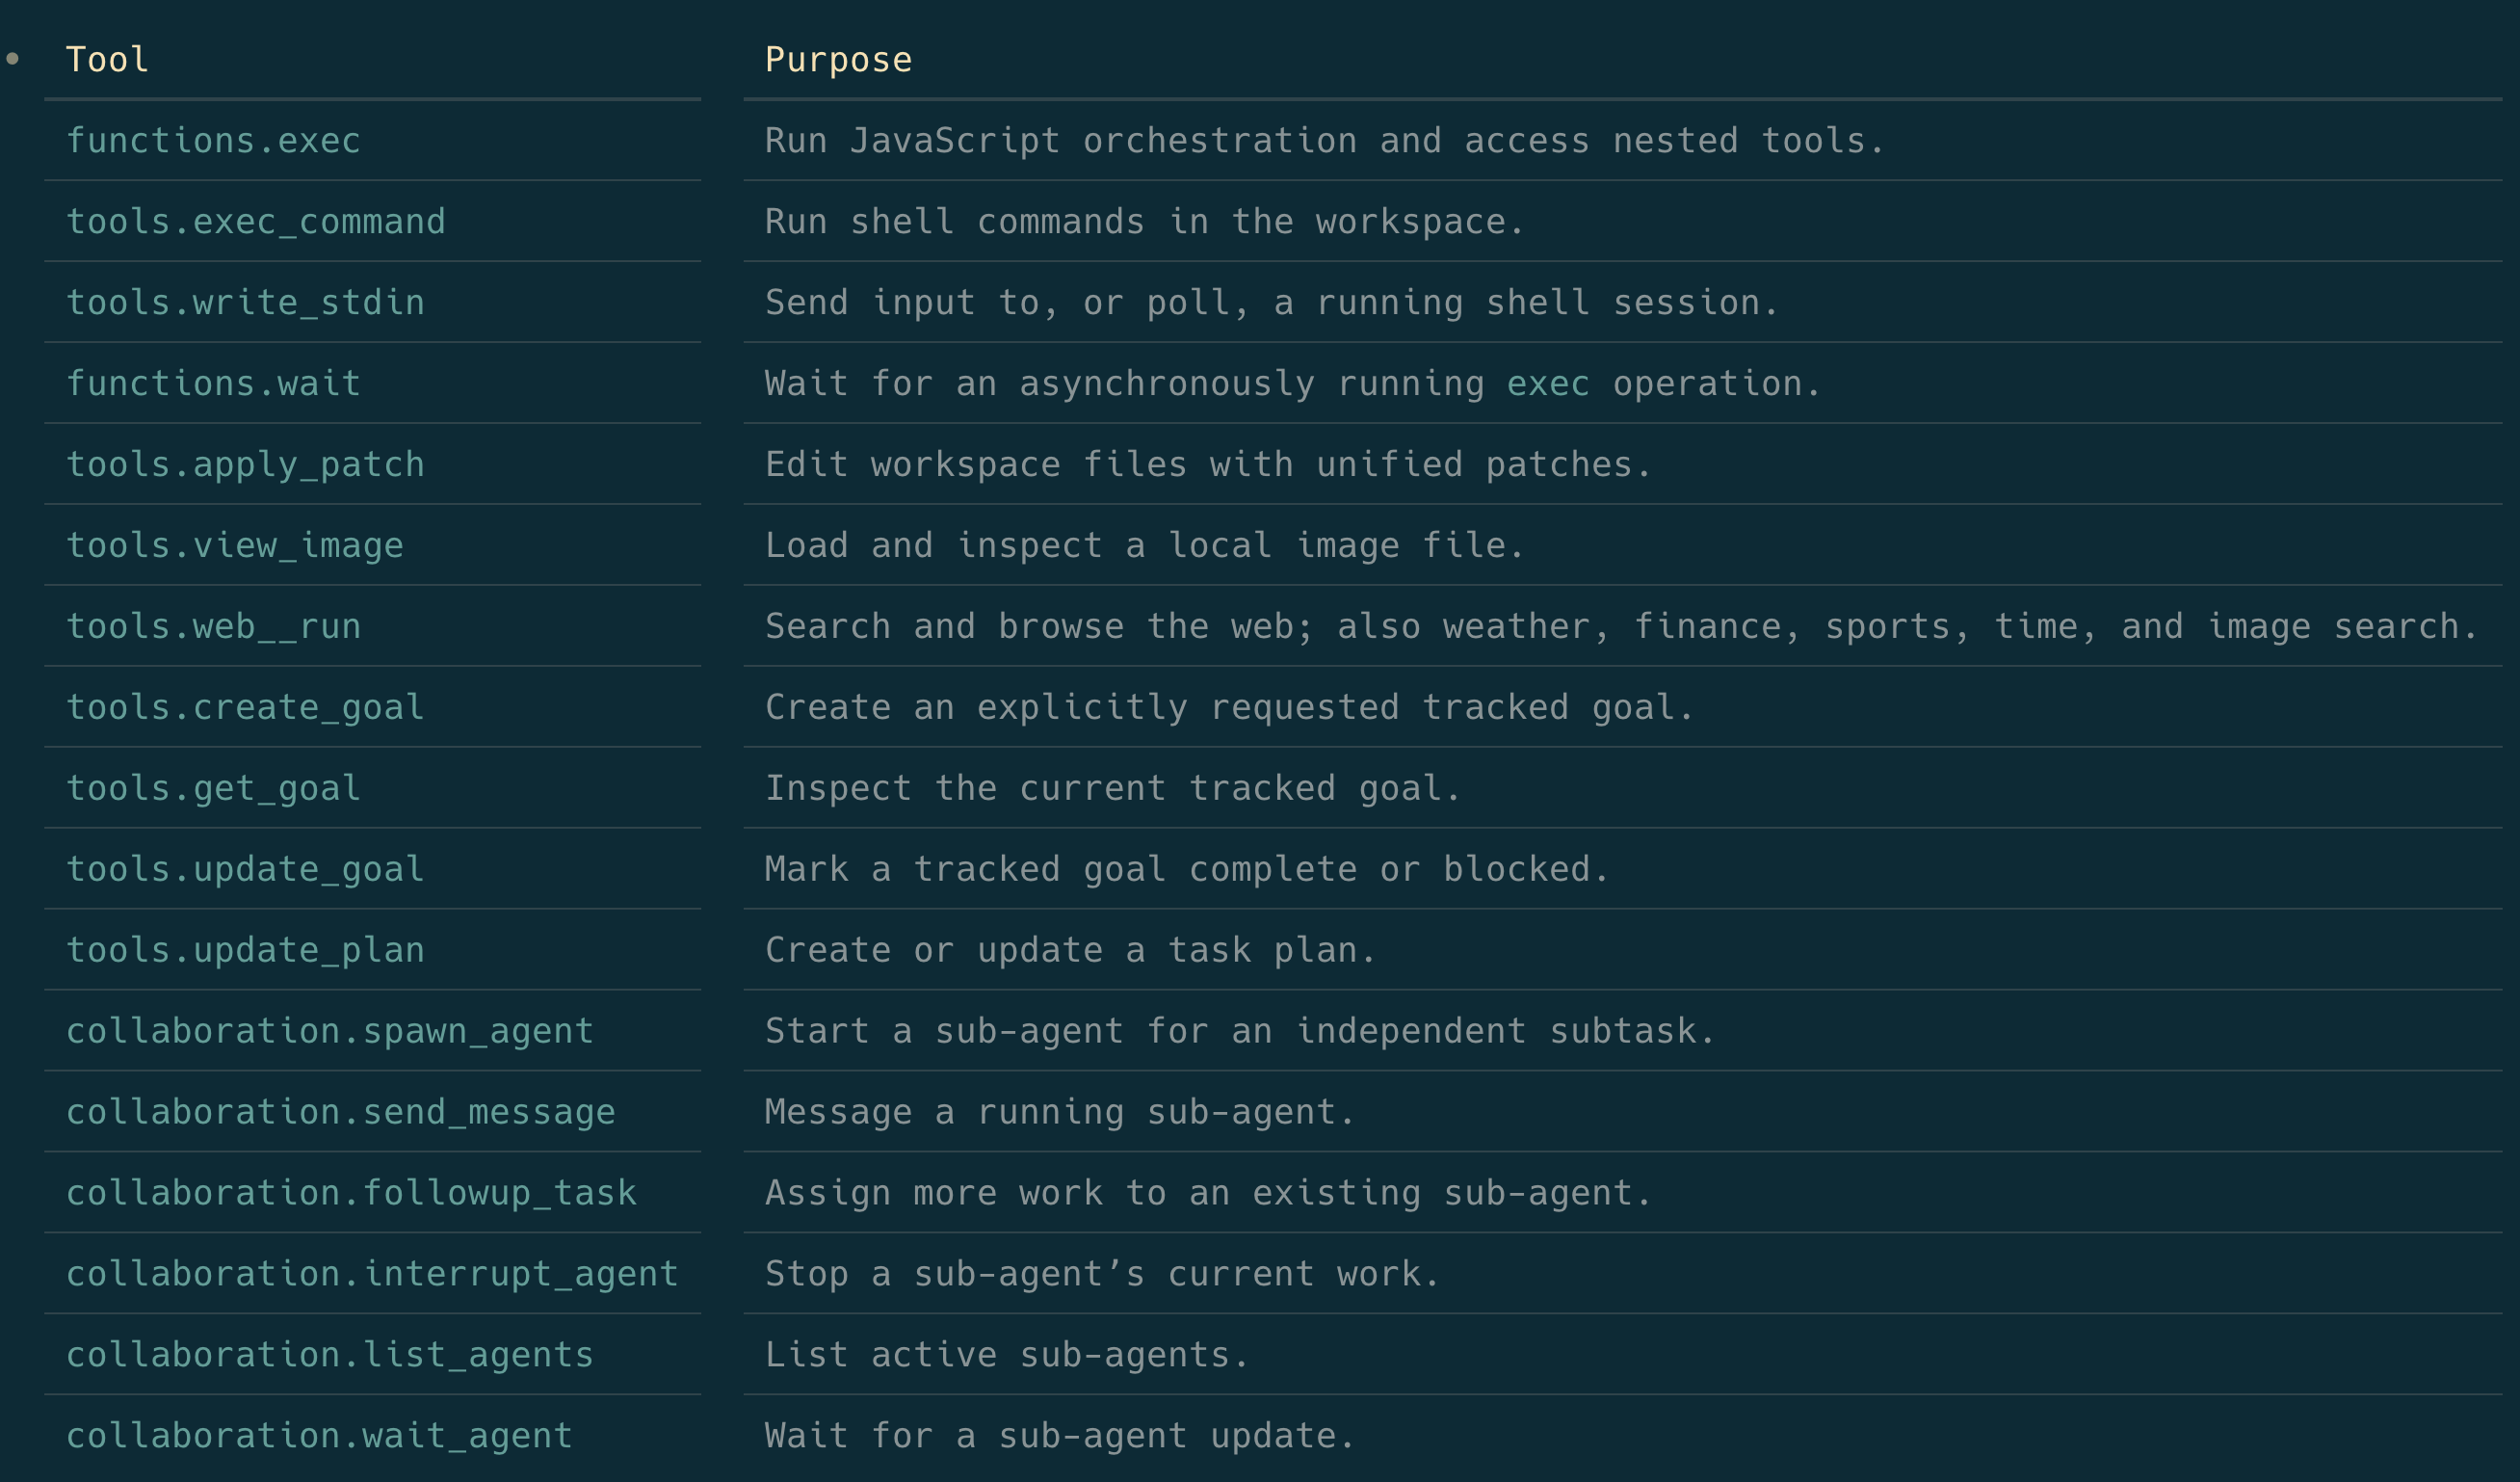Select the Tool column header
This screenshot has width=2520, height=1482.
107,60
